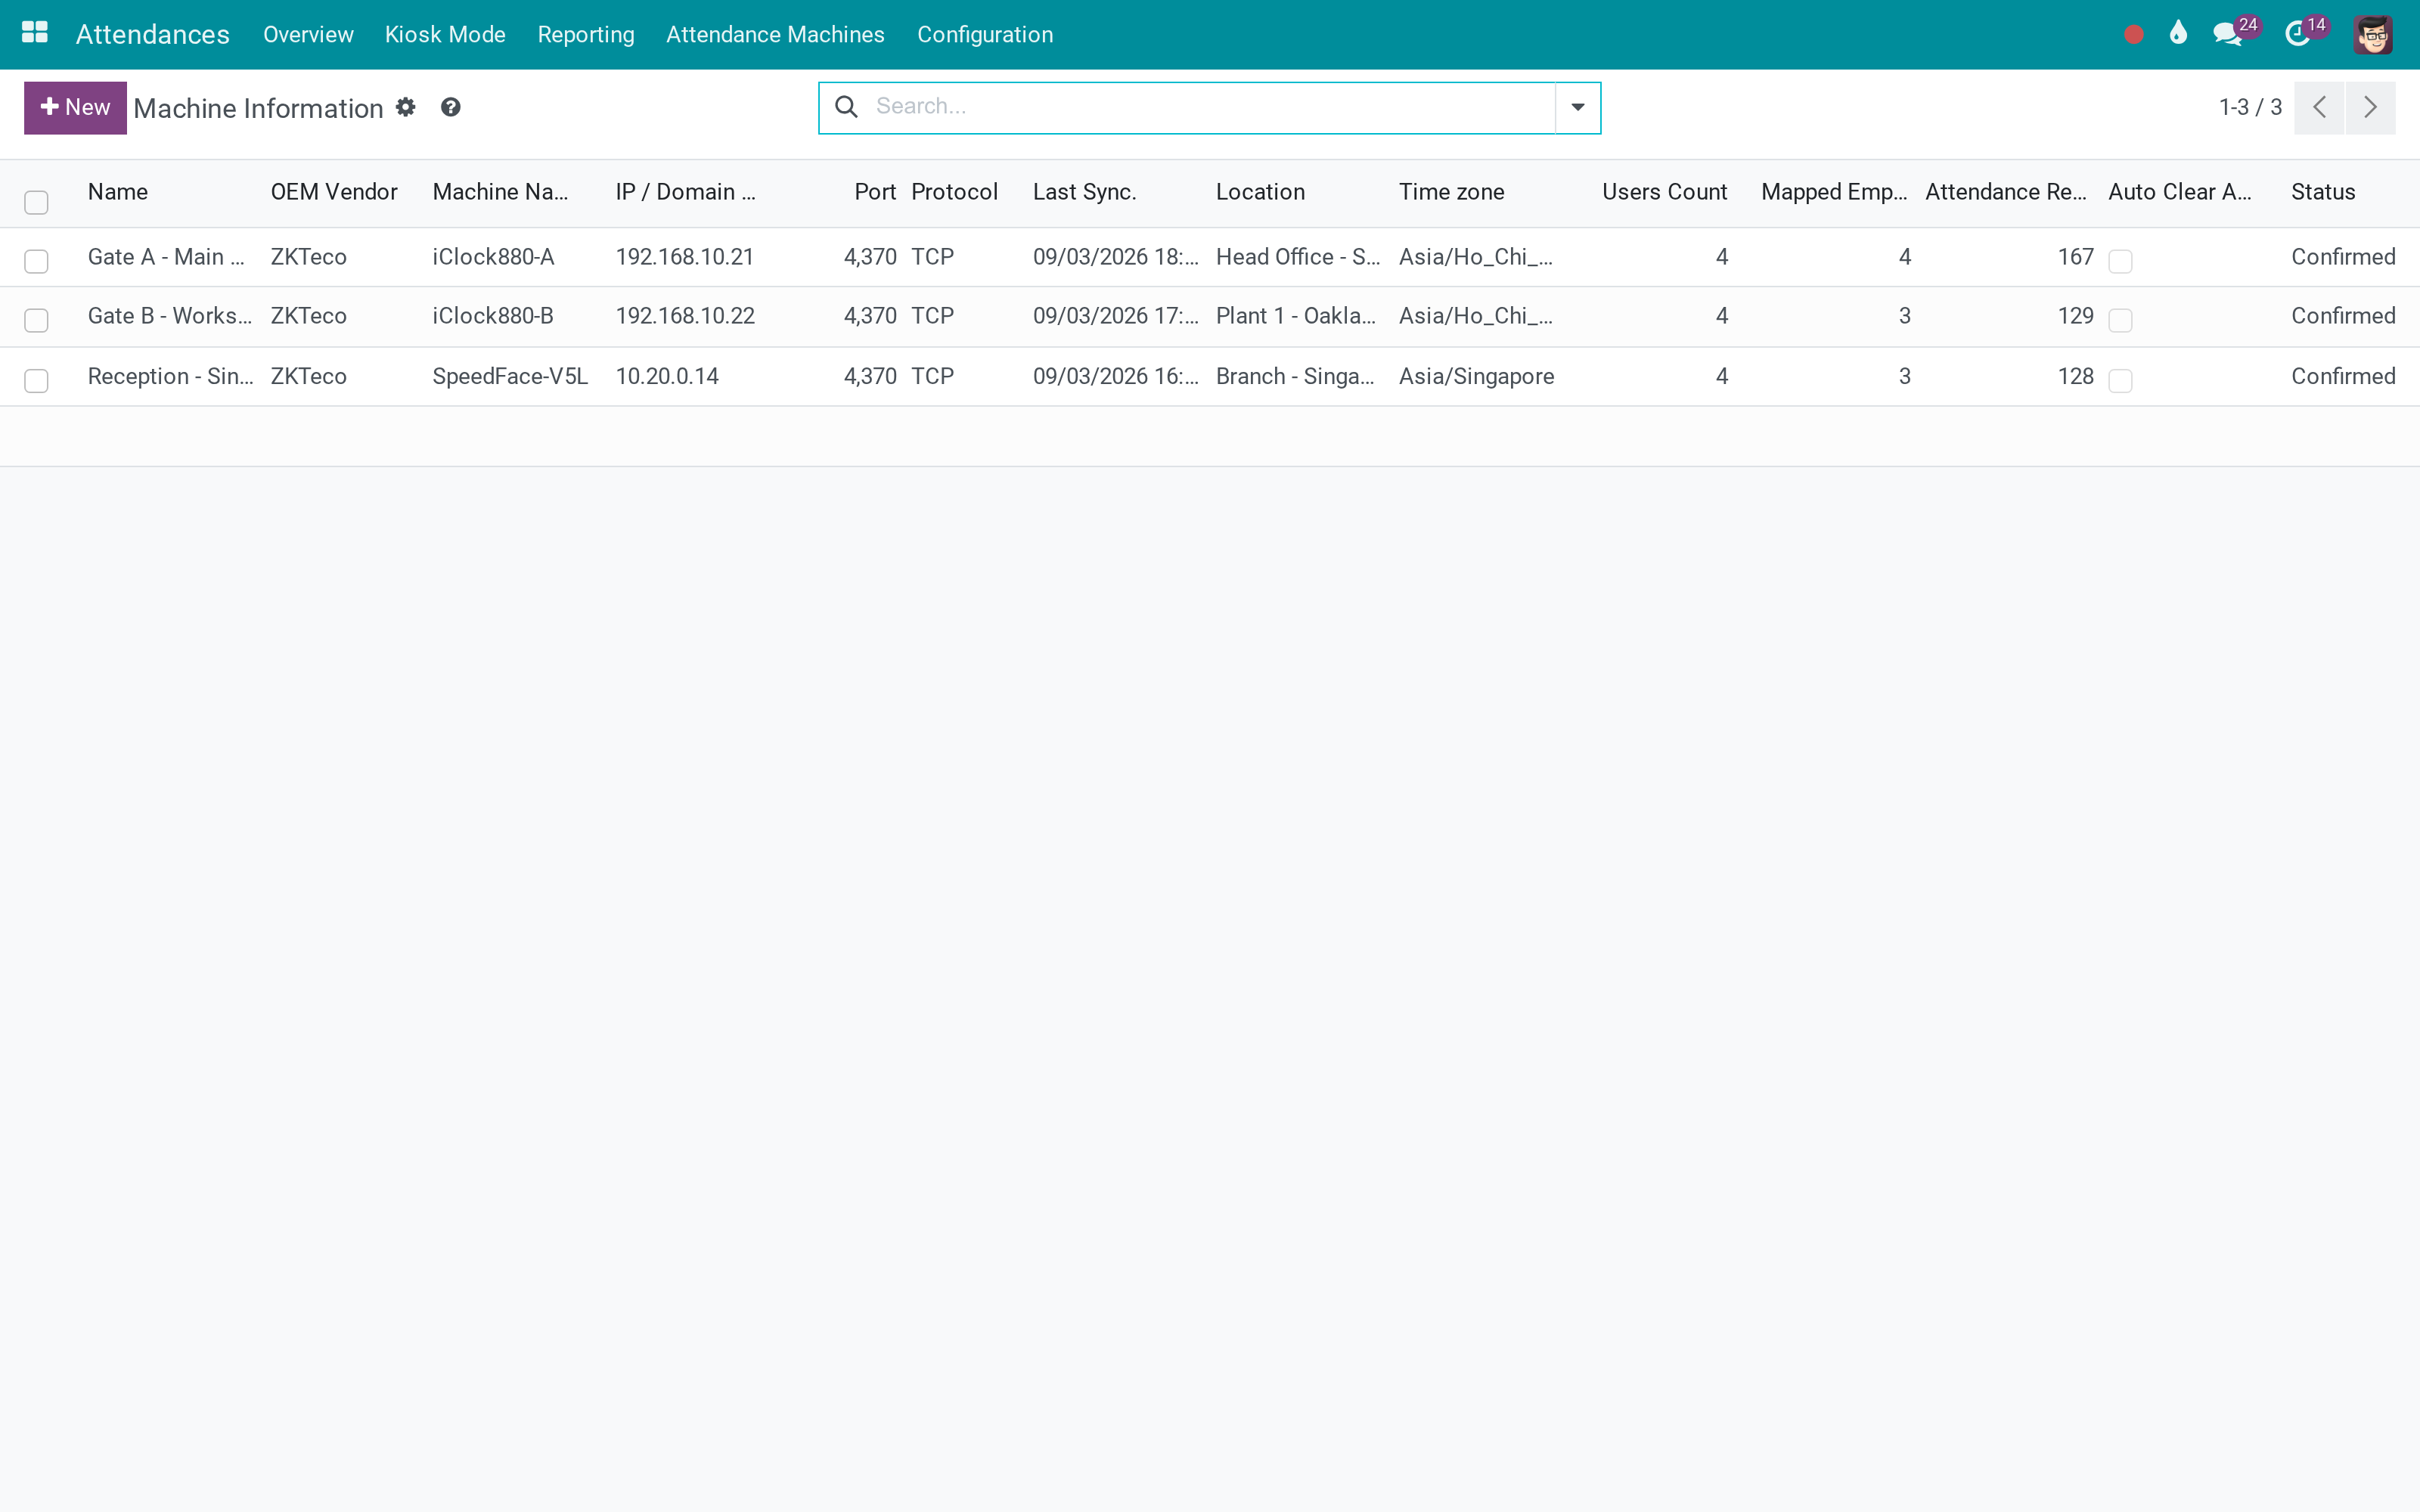Select the Reception row checkbox
The width and height of the screenshot is (2420, 1512).
[x=36, y=380]
